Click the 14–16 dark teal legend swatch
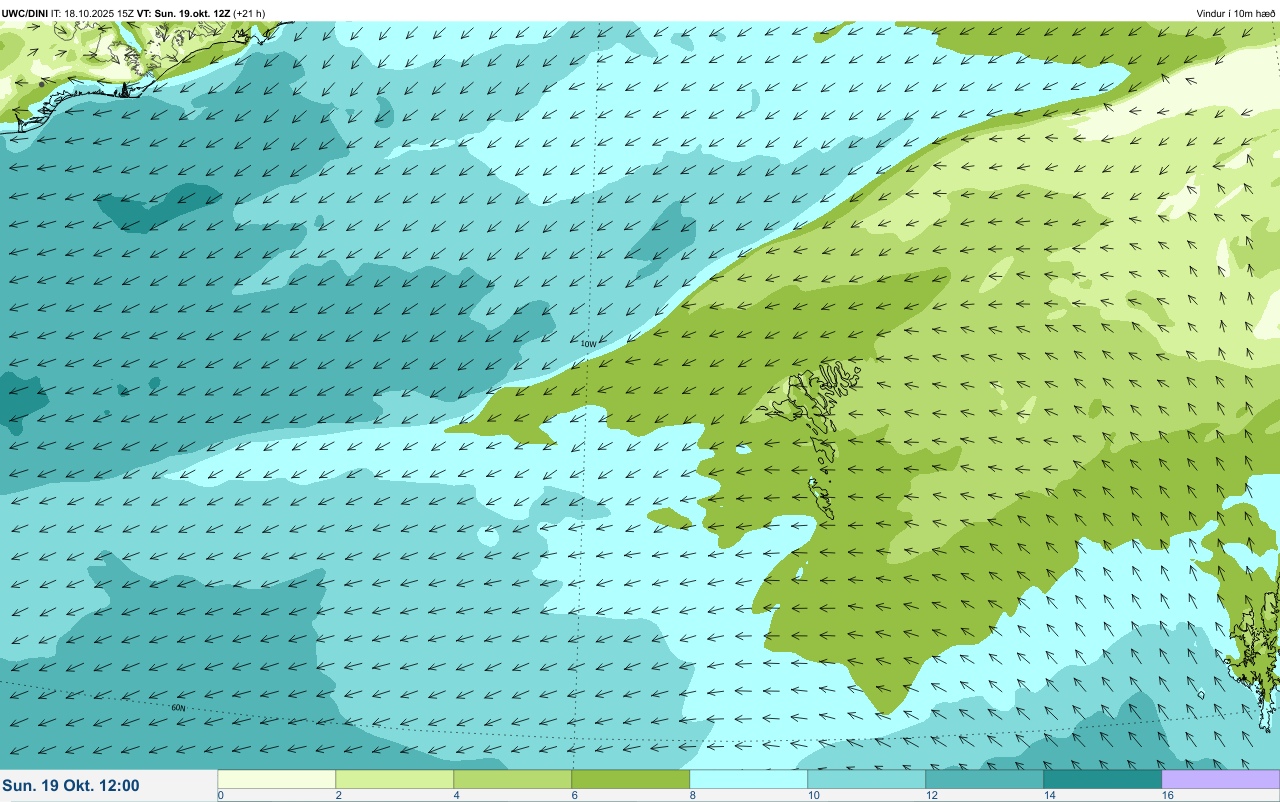The image size is (1280, 802). click(1102, 779)
